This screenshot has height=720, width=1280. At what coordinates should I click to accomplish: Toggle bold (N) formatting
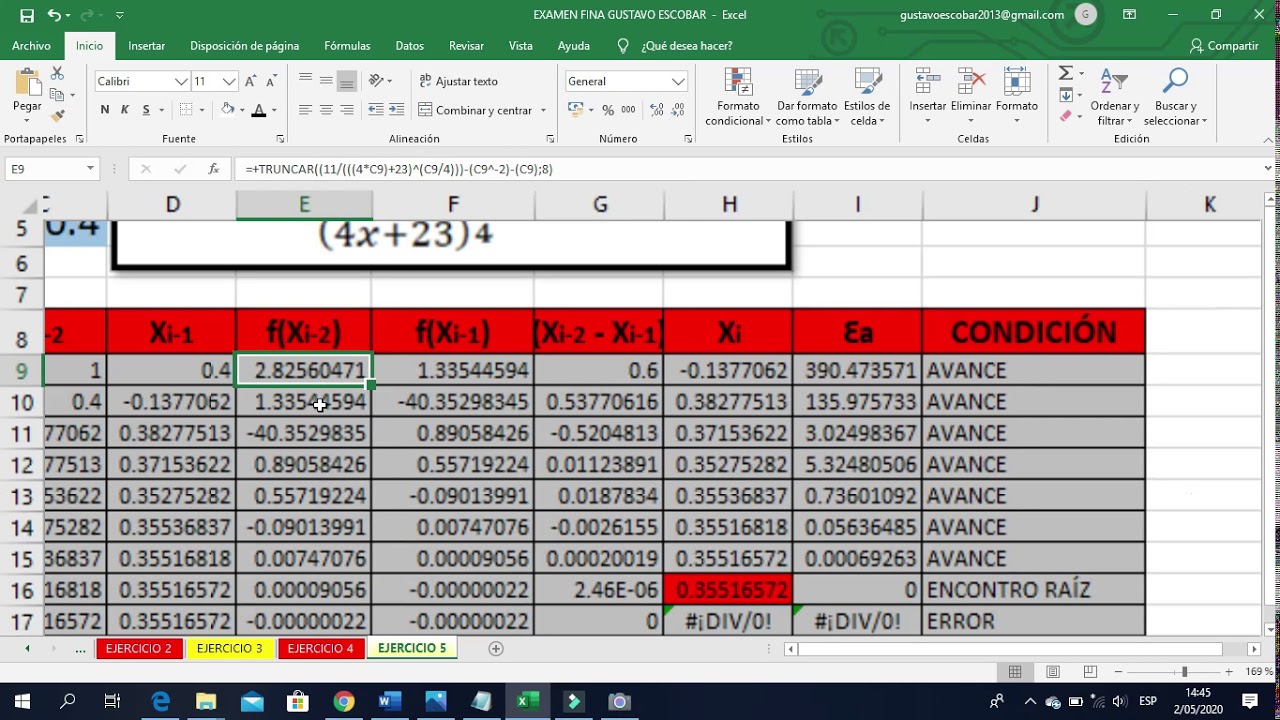tap(105, 110)
